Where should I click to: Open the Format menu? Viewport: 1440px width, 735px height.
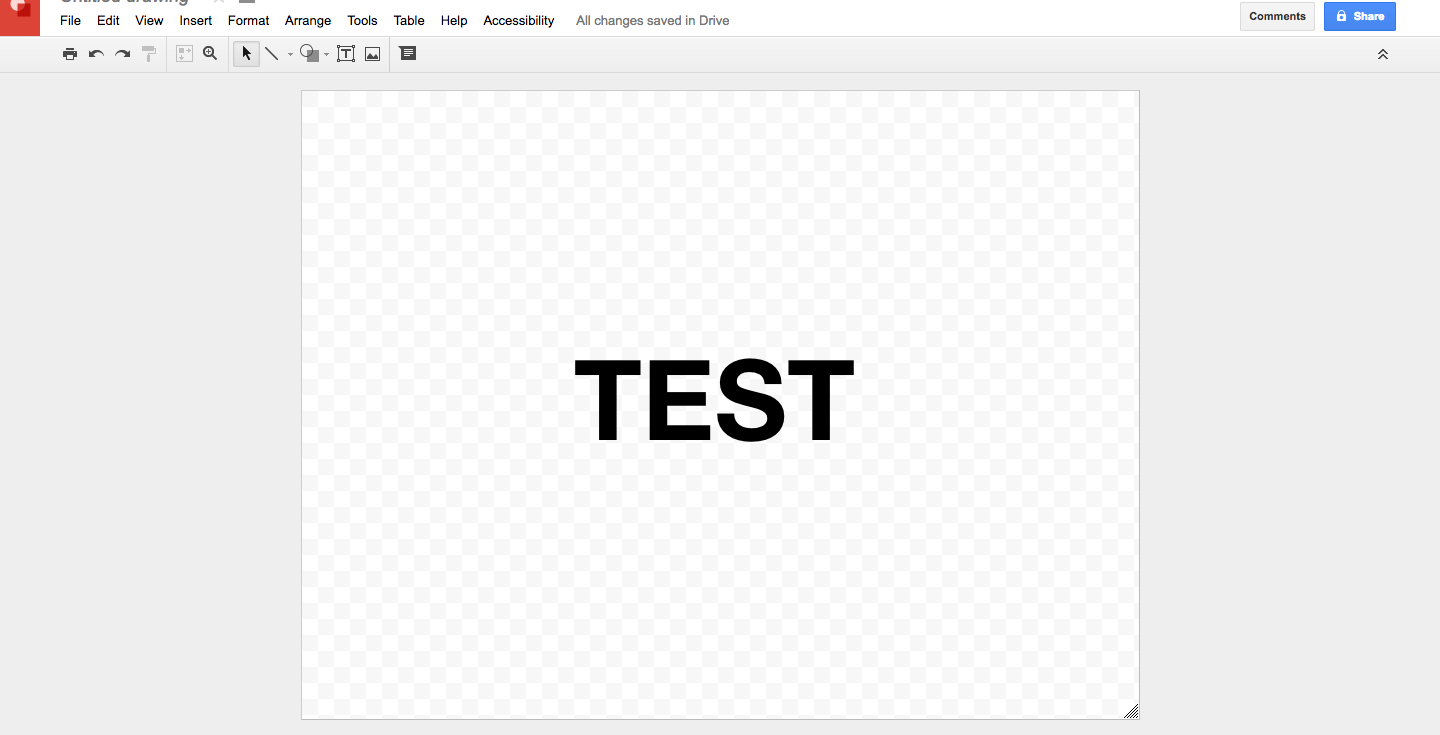(x=249, y=20)
